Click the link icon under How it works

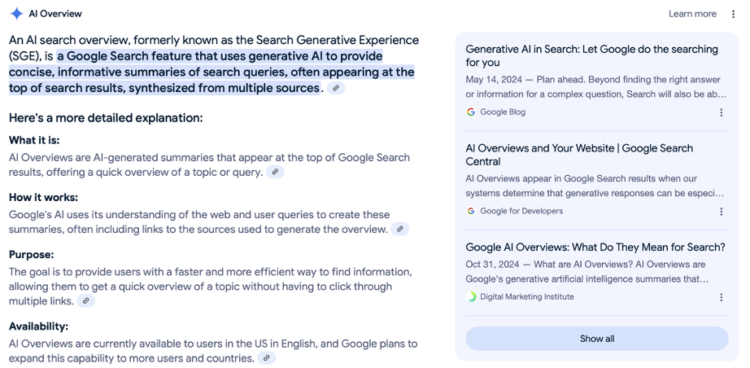400,229
